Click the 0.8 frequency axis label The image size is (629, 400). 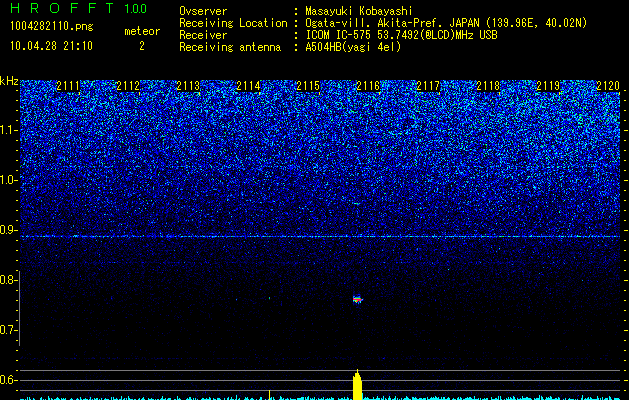pos(7,280)
